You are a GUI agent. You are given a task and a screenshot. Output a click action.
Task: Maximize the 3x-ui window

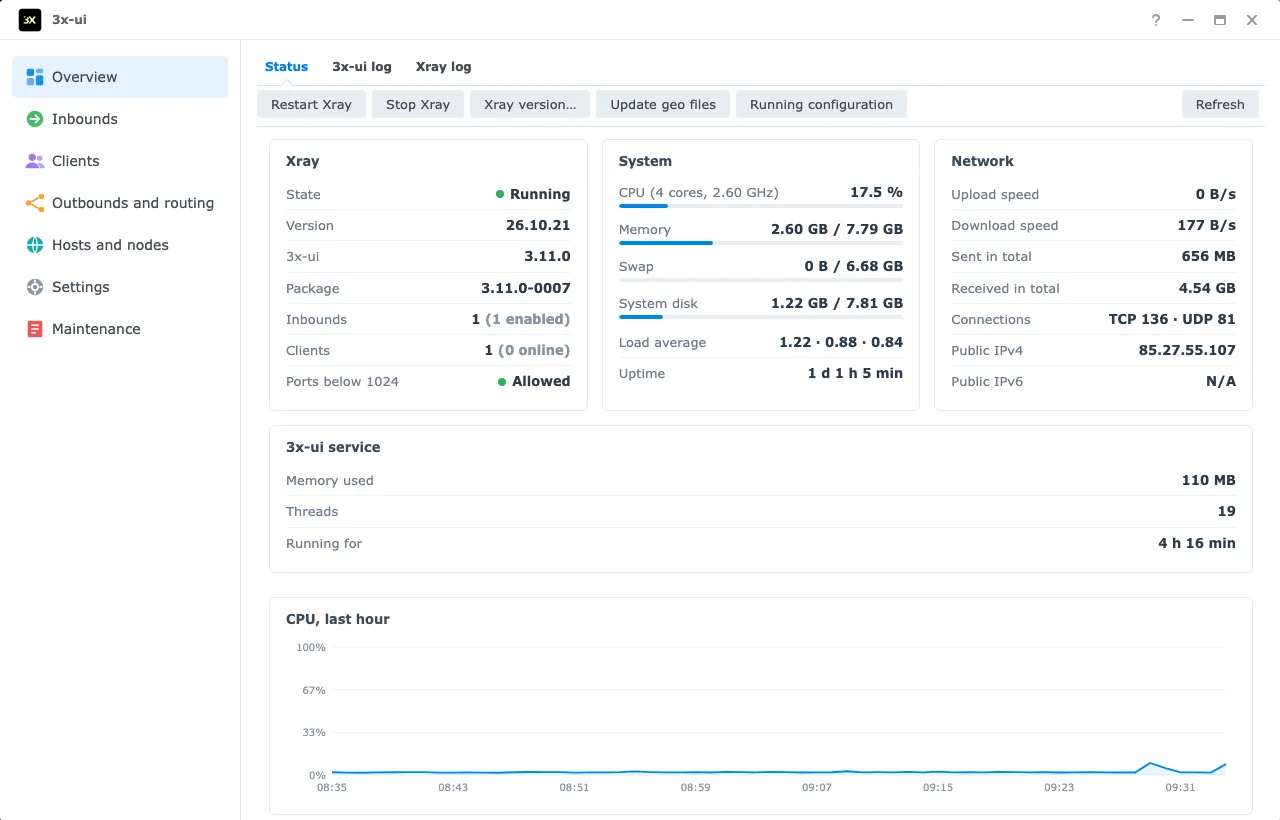pyautogui.click(x=1220, y=20)
